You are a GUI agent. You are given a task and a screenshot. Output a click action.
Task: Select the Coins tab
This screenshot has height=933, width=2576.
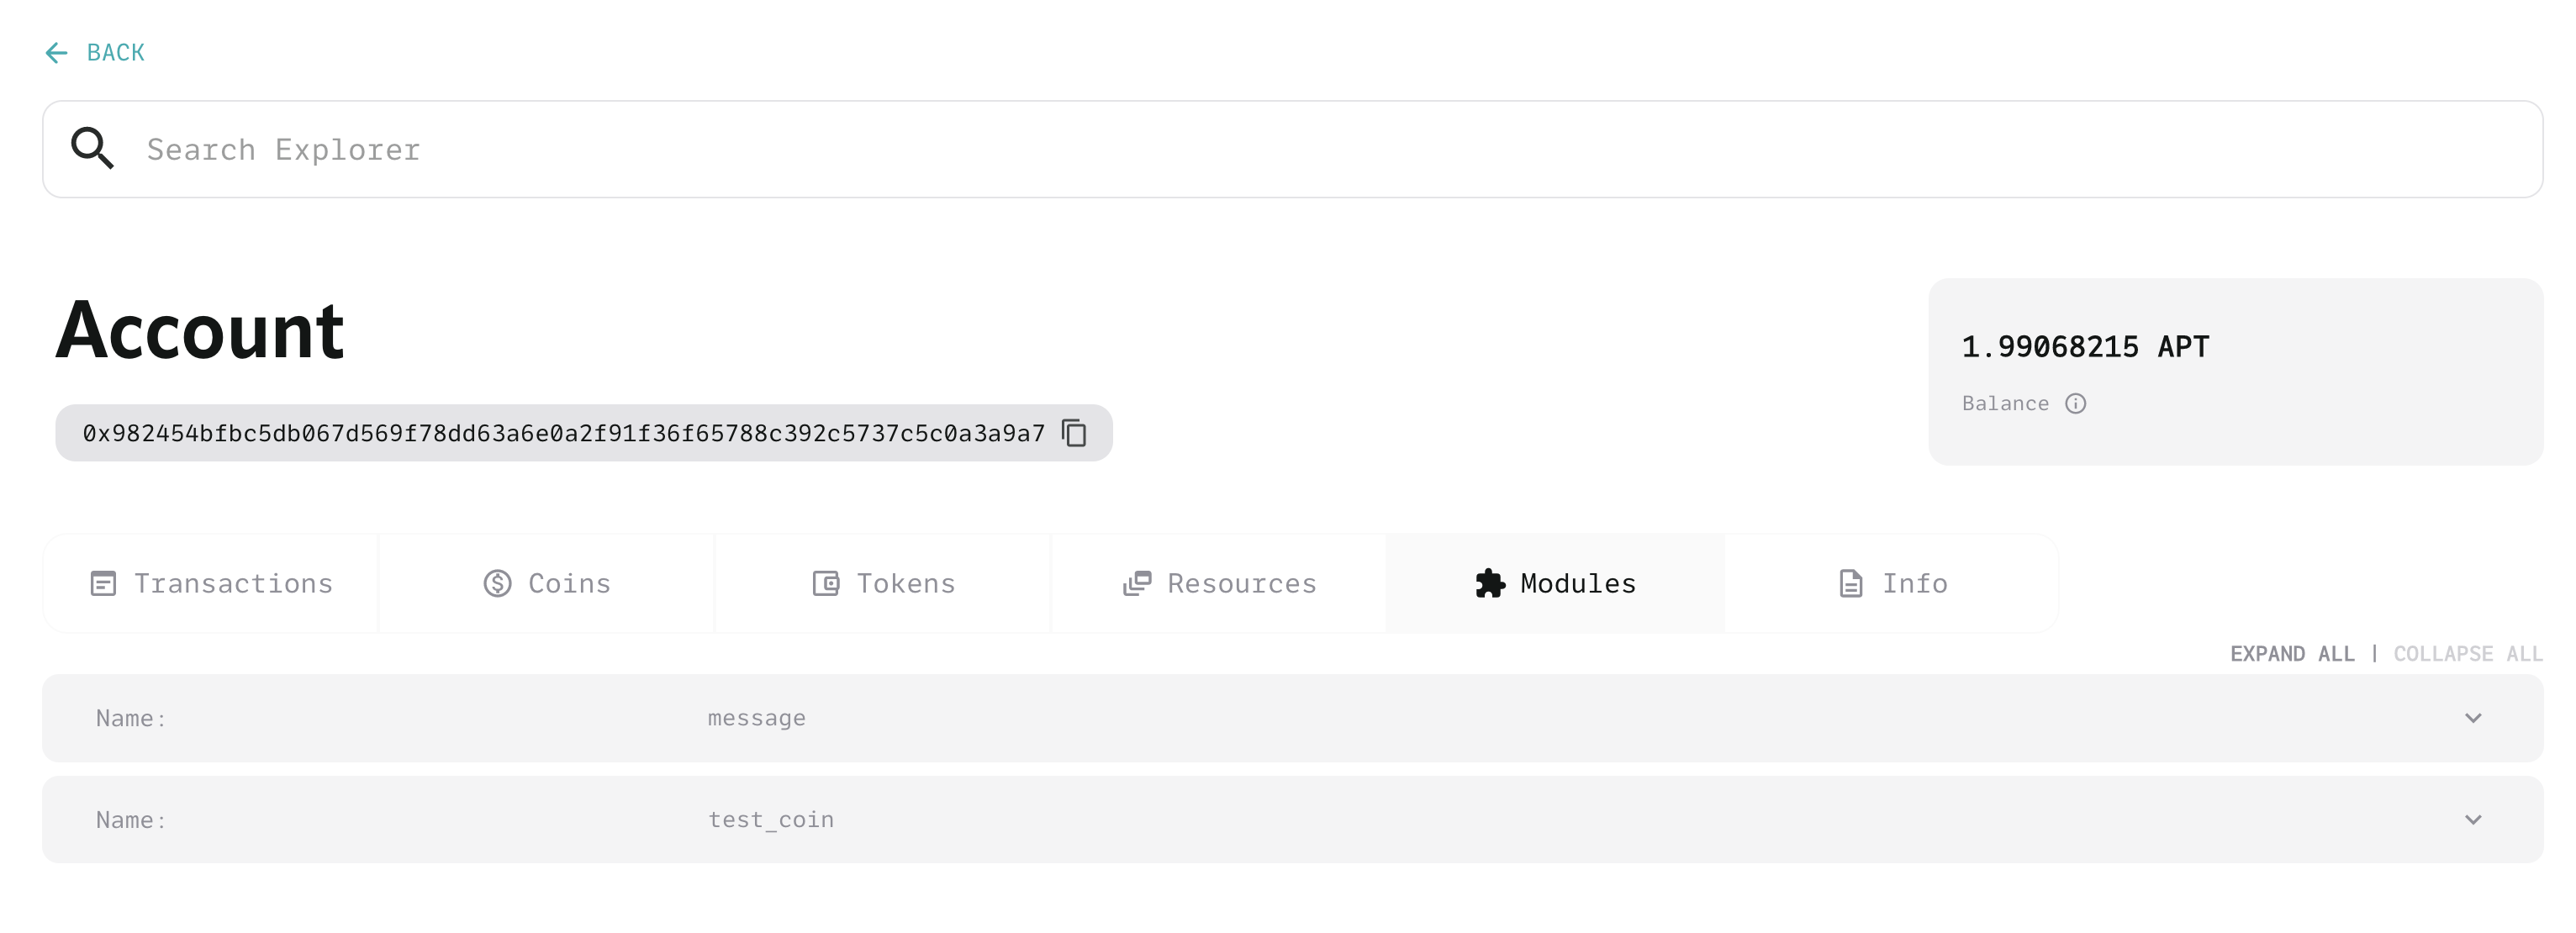[x=547, y=583]
